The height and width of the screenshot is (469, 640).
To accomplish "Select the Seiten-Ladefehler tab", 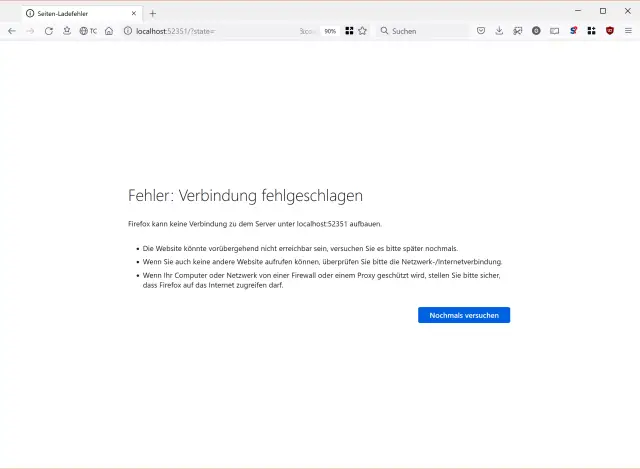I will (82, 13).
